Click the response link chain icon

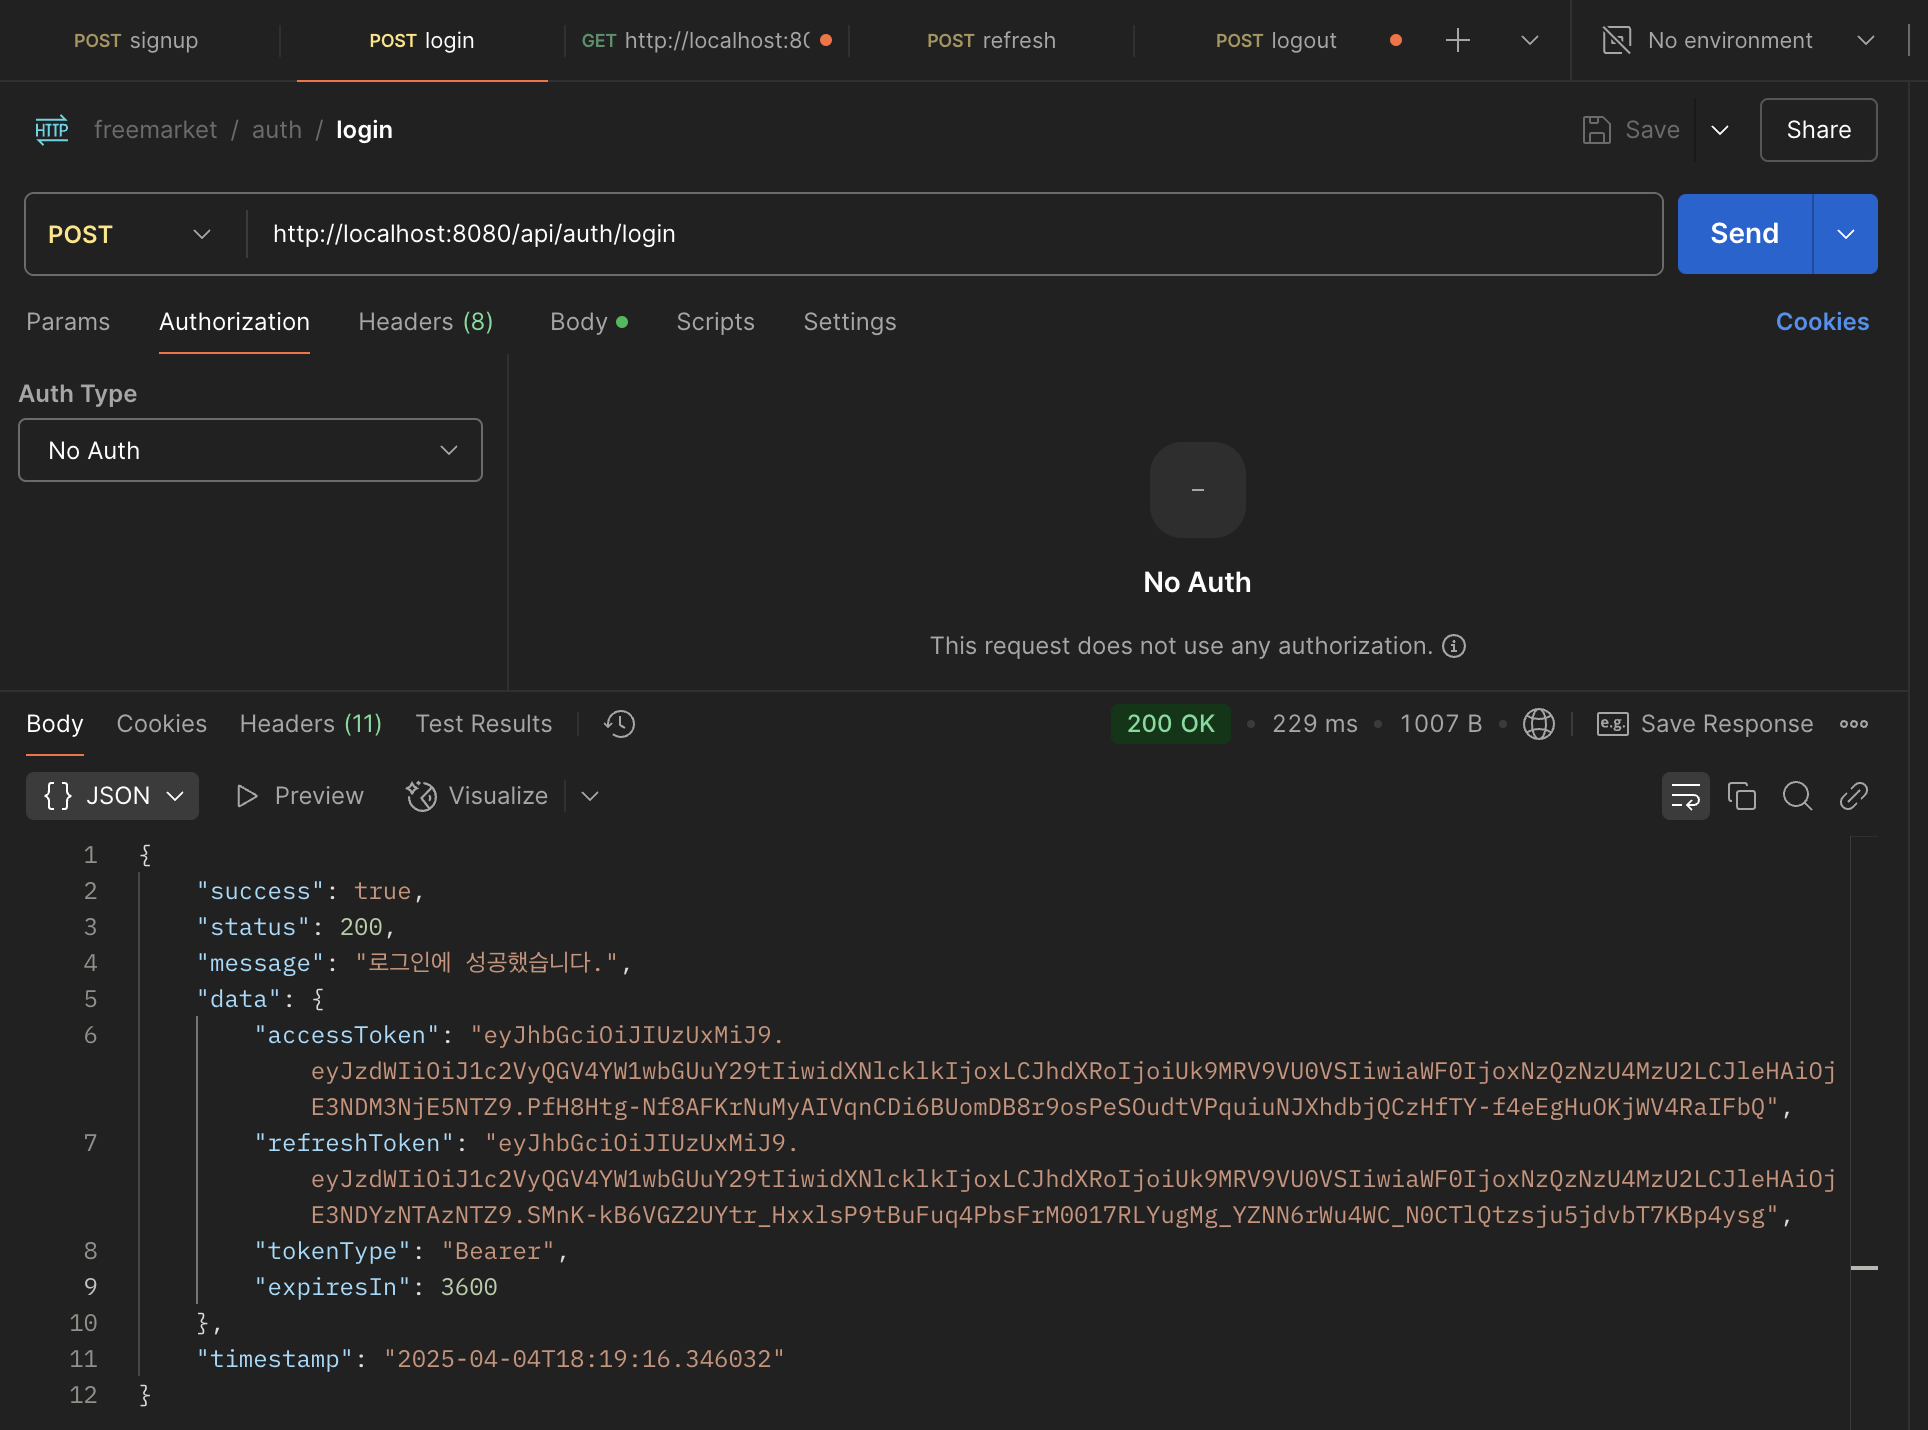point(1853,796)
